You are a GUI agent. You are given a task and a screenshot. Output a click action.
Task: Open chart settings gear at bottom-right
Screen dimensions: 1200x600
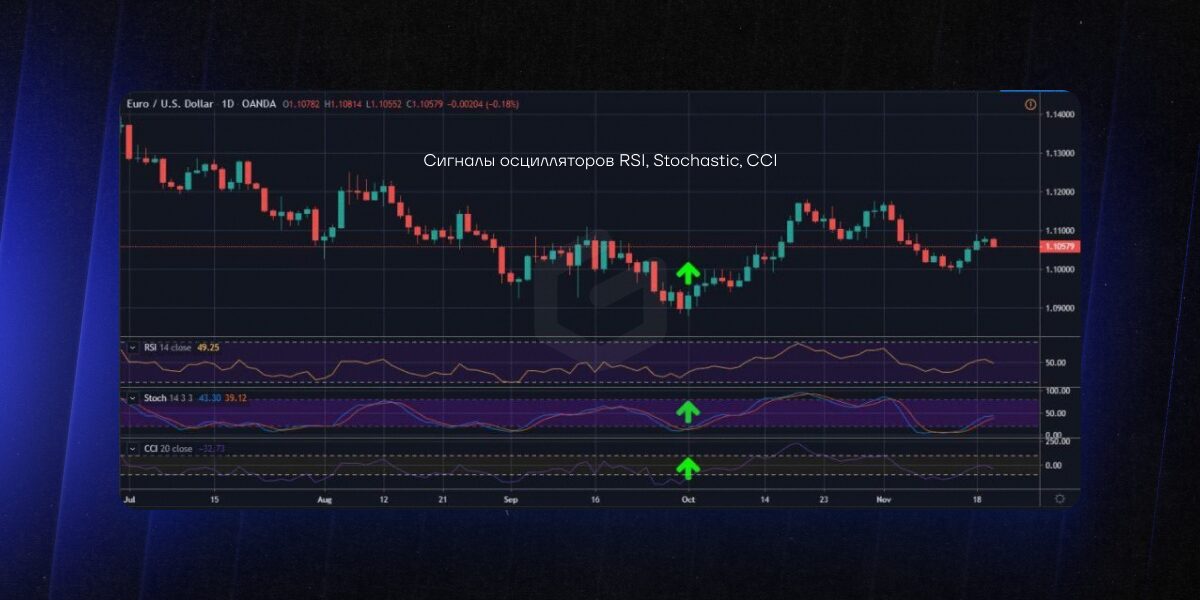[1059, 497]
